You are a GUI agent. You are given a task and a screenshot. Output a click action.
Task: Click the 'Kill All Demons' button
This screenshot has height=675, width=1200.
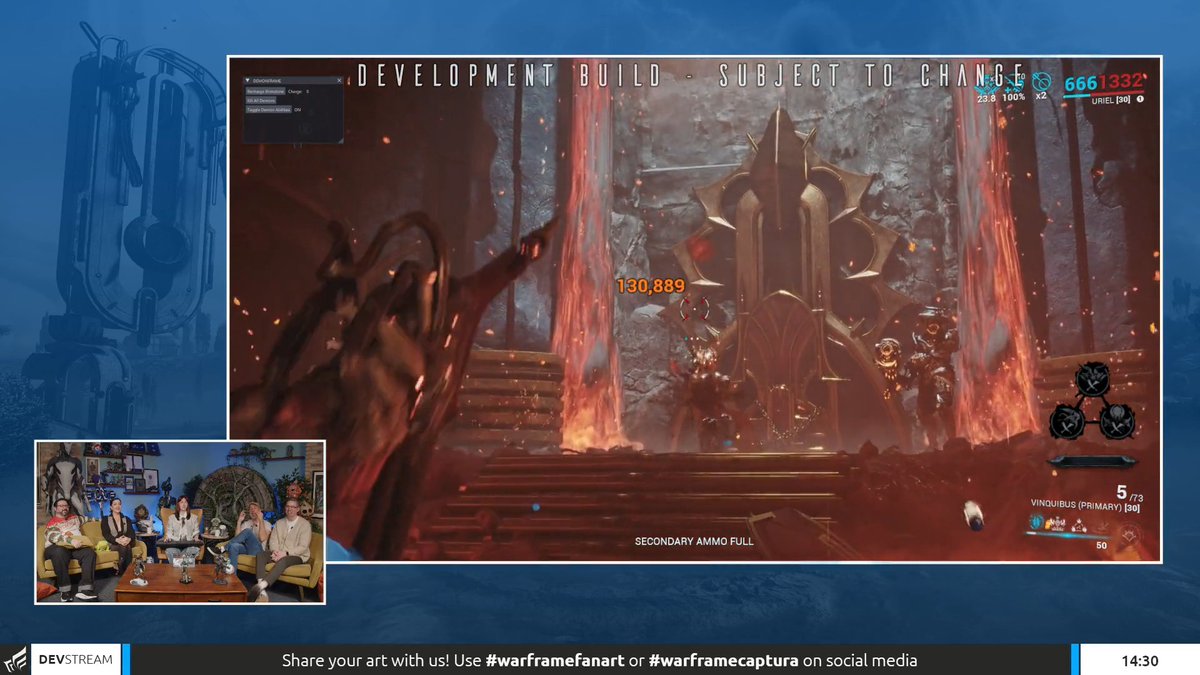(x=261, y=100)
